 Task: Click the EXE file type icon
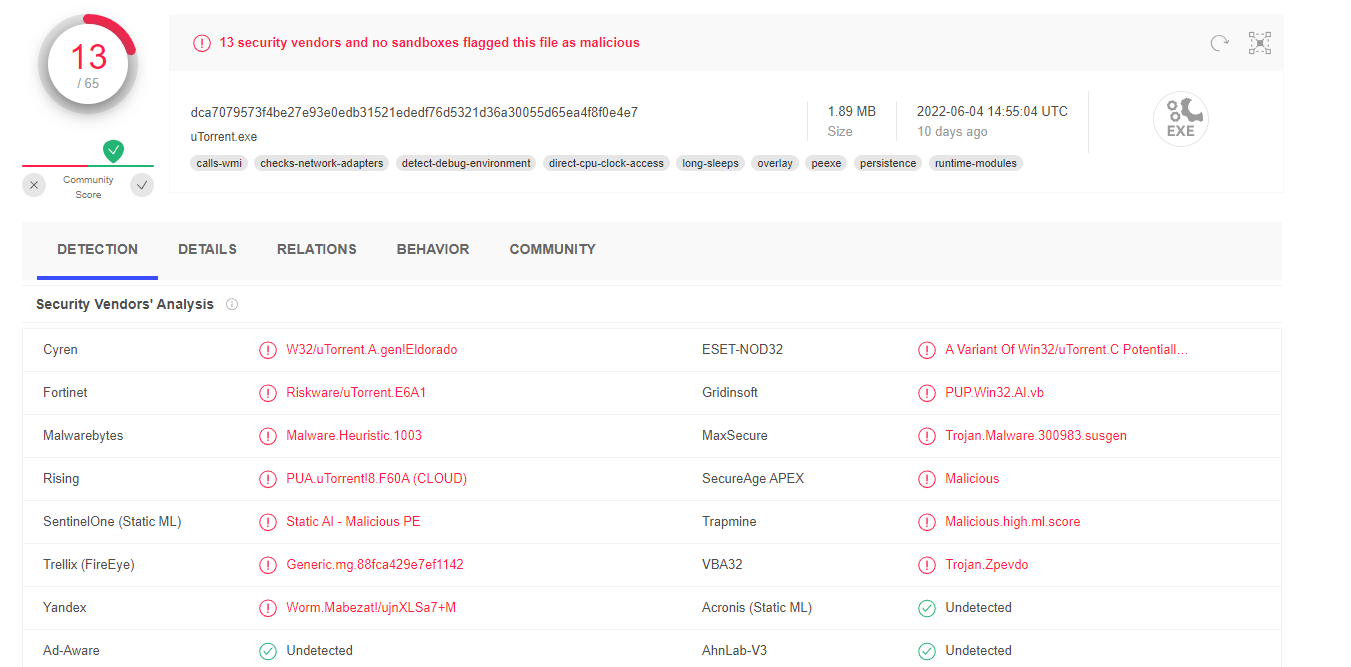pos(1180,119)
